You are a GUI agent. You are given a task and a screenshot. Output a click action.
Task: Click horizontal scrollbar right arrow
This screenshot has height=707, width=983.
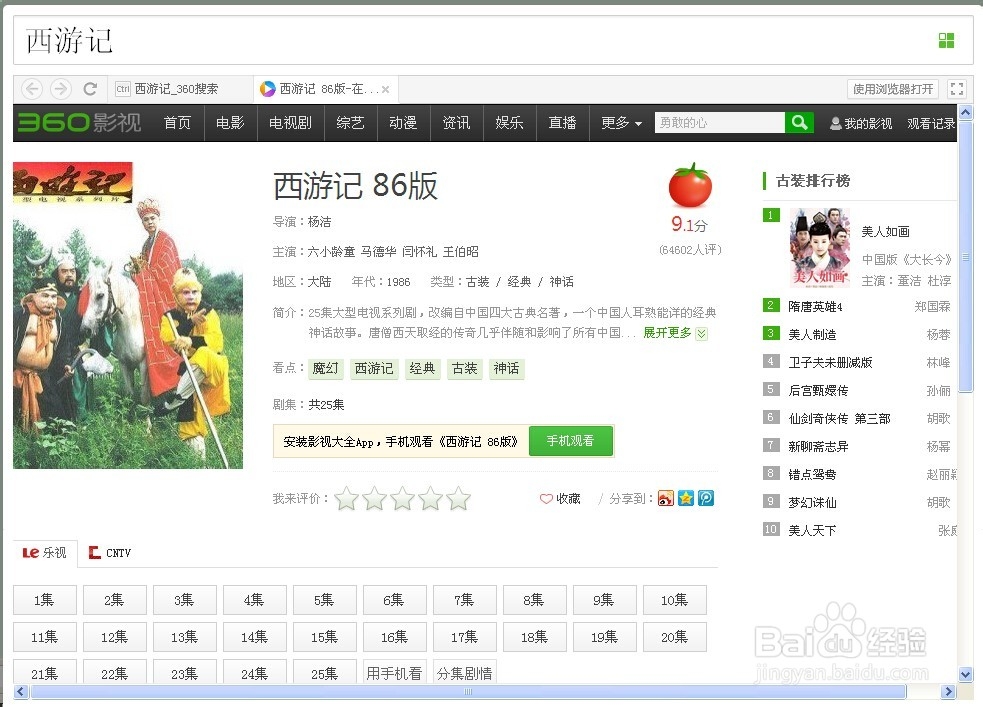click(948, 691)
